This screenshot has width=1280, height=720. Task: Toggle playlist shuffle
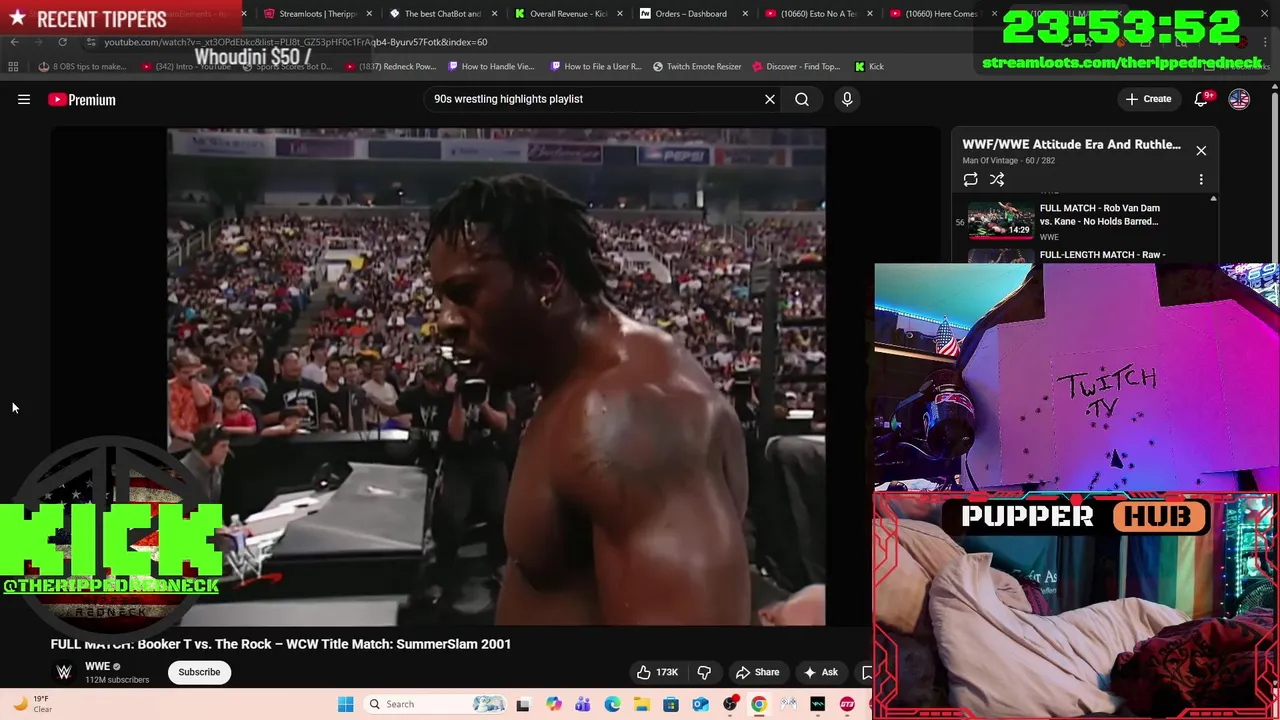pos(997,180)
